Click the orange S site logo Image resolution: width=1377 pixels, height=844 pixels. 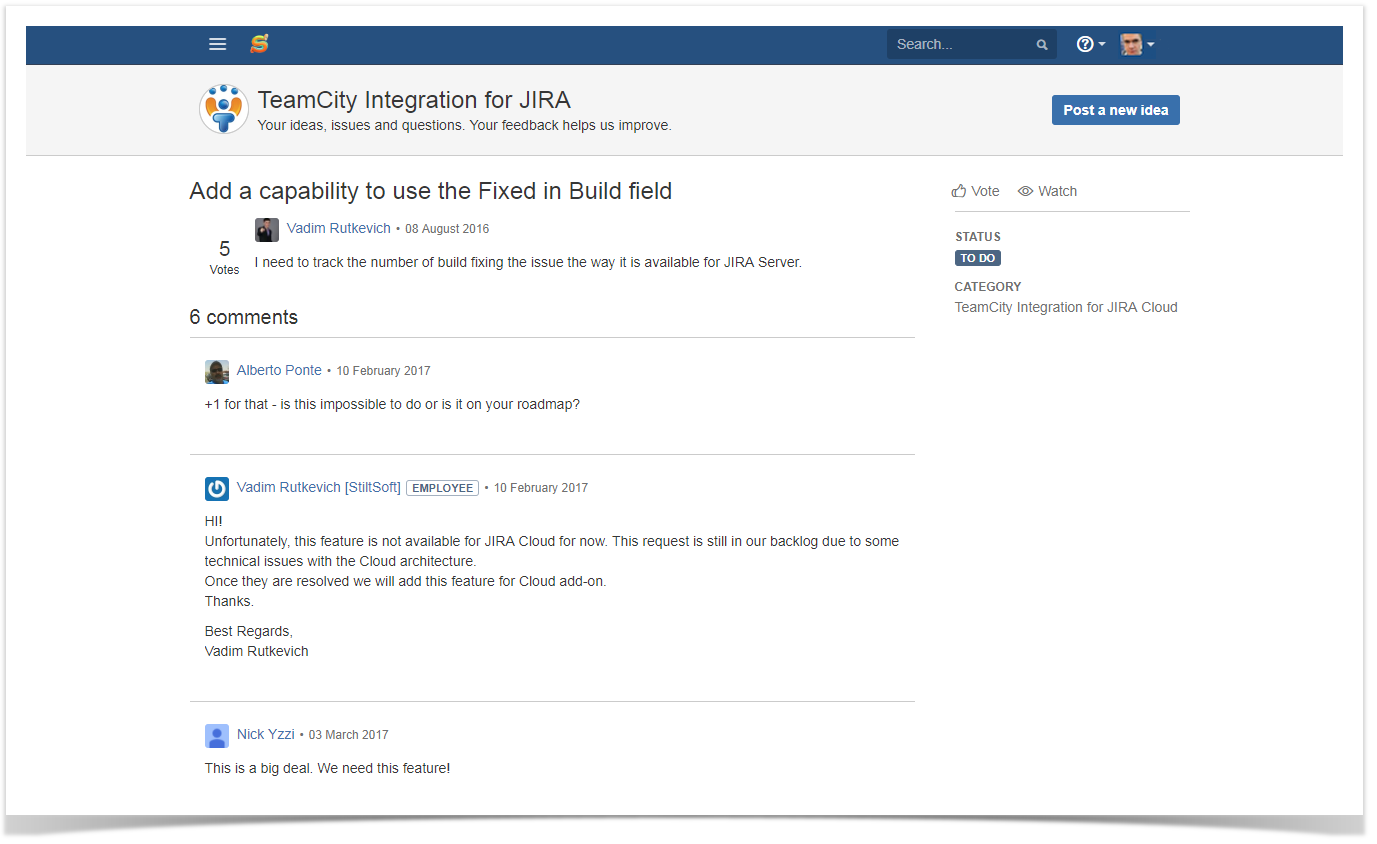coord(259,44)
